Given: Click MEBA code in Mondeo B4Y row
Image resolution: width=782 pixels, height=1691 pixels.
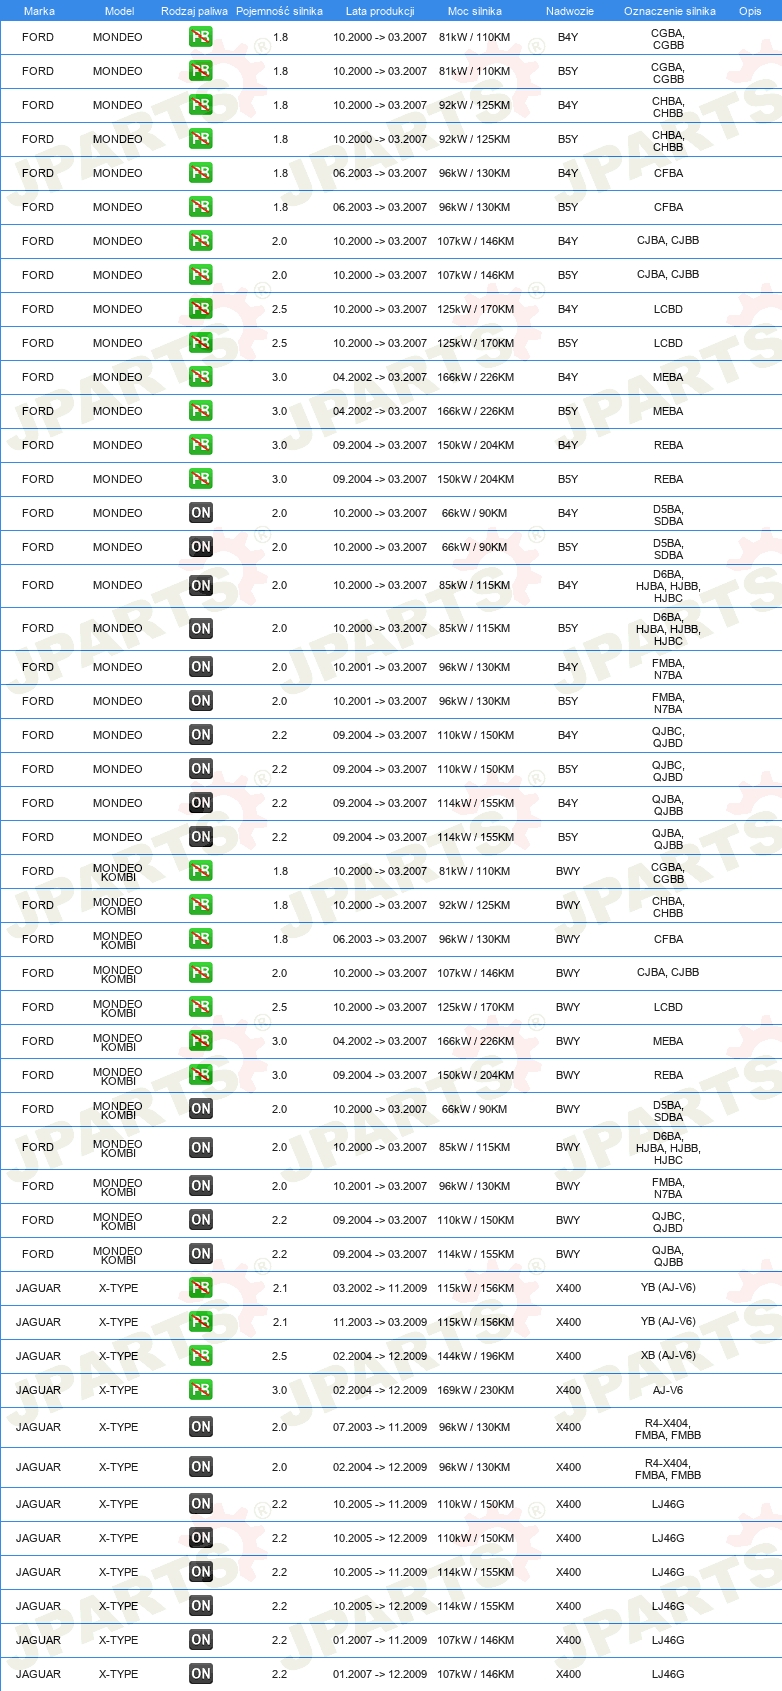Looking at the screenshot, I should 668,377.
